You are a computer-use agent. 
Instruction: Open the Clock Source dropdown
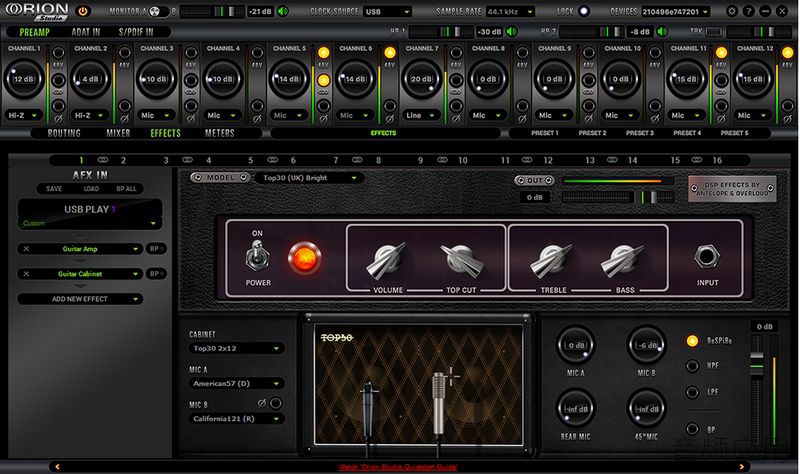(387, 11)
